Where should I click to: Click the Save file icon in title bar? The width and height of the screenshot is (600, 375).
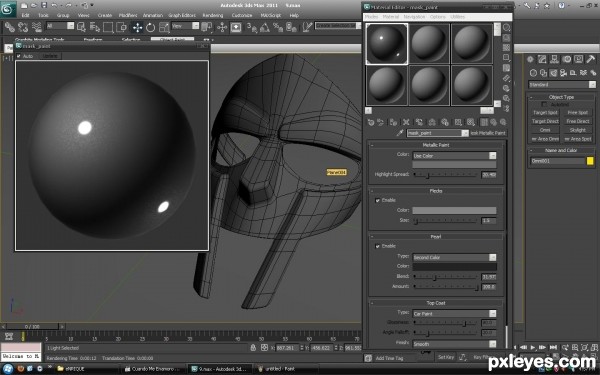click(x=44, y=5)
